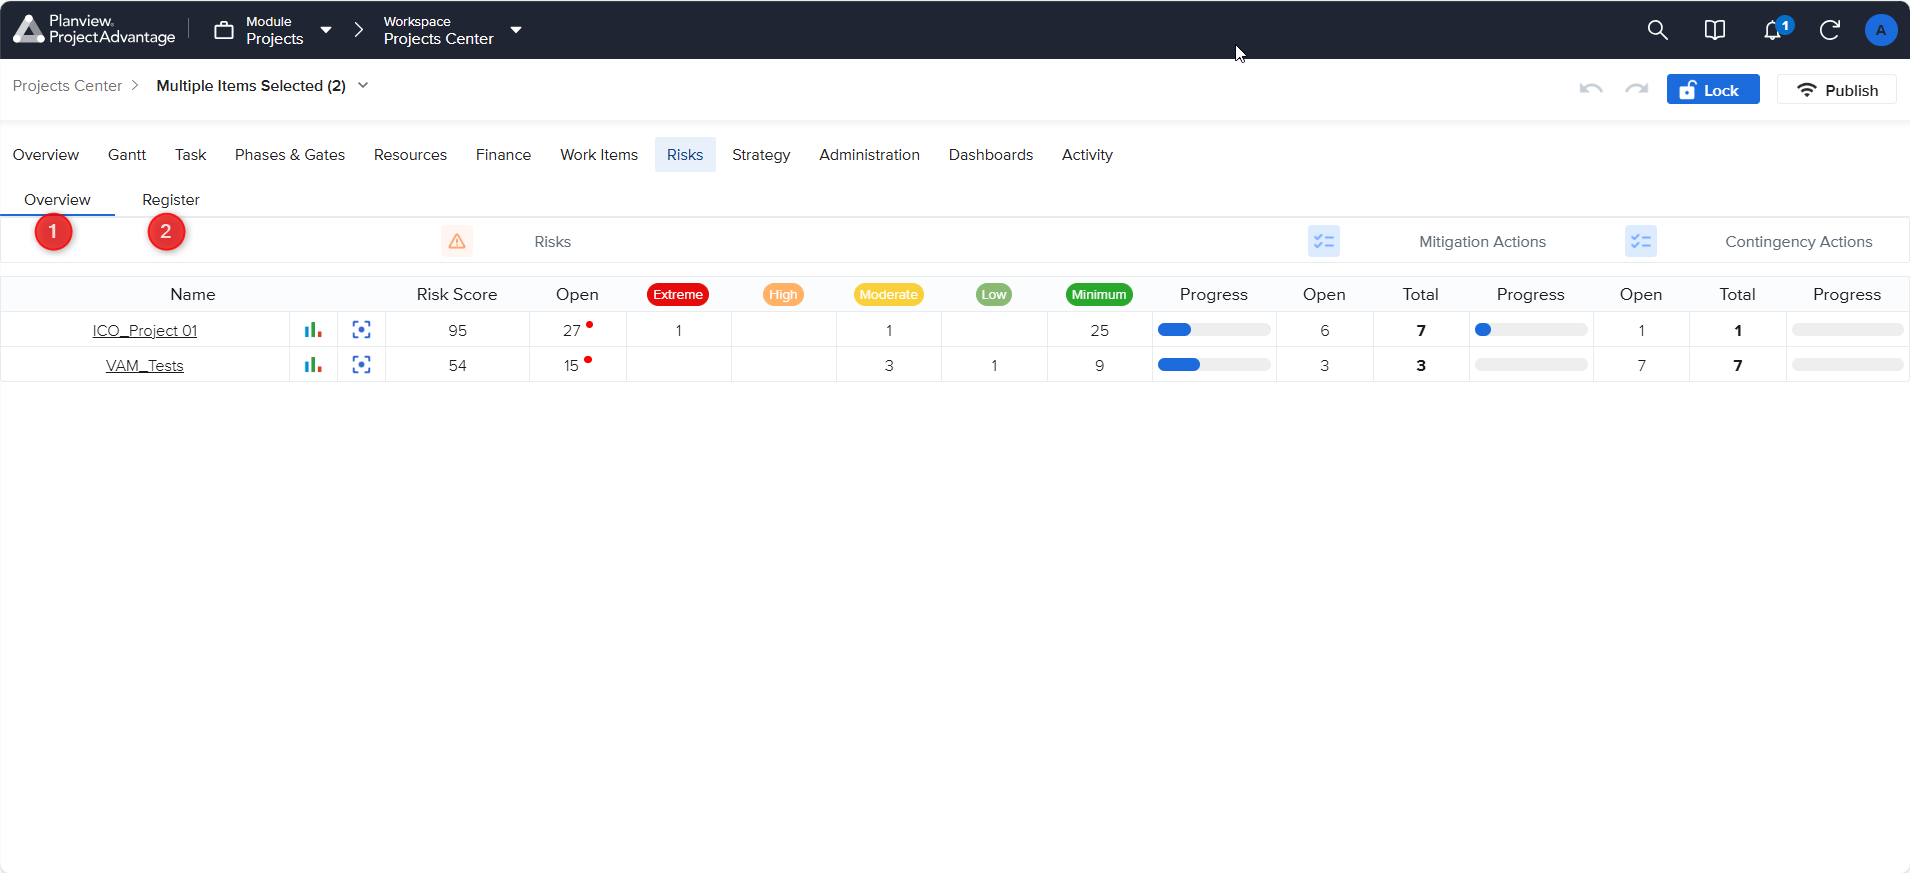The image size is (1910, 873).
Task: Click the refresh icon in header
Action: (x=1829, y=30)
